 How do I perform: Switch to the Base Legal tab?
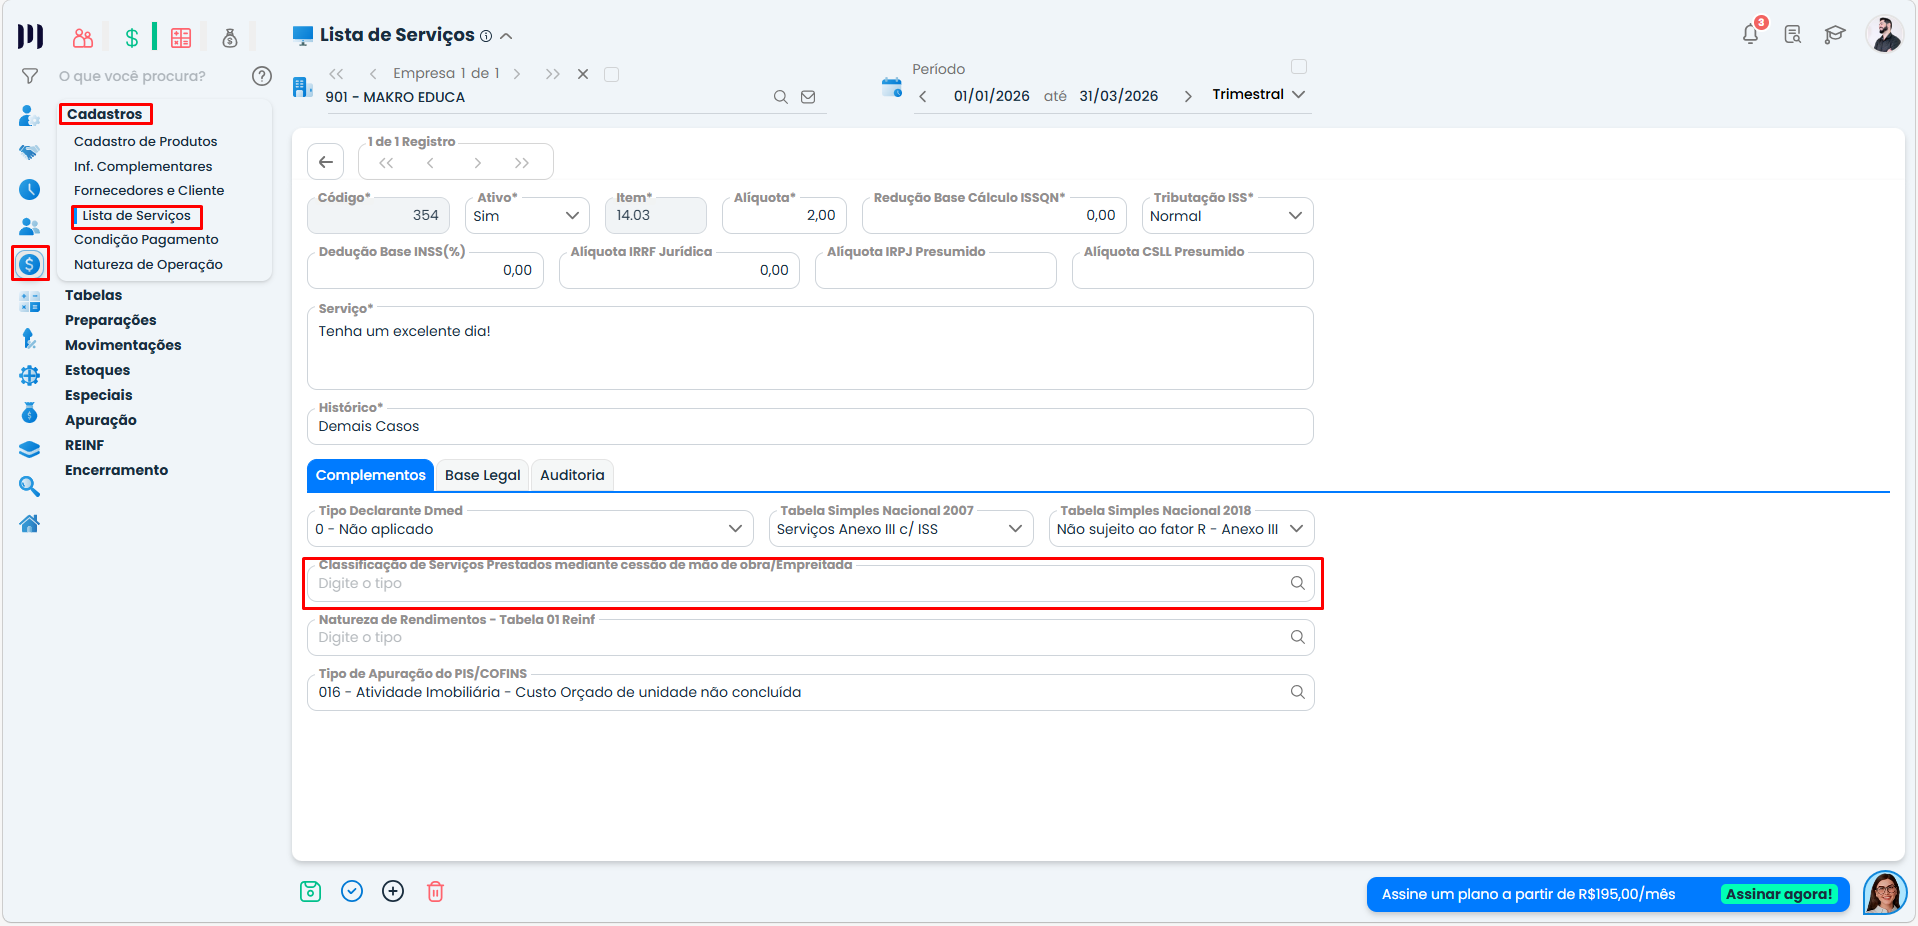point(482,475)
